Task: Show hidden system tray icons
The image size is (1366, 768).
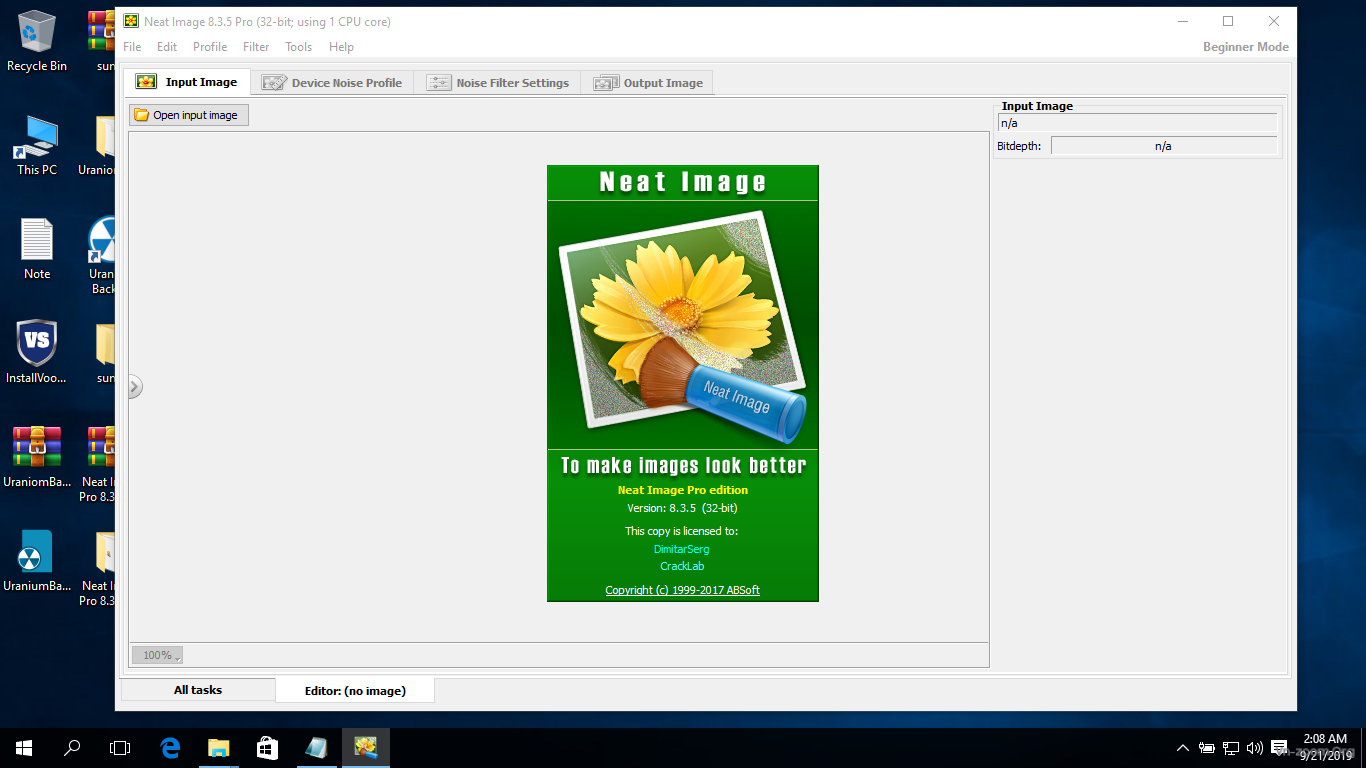Action: click(1183, 747)
